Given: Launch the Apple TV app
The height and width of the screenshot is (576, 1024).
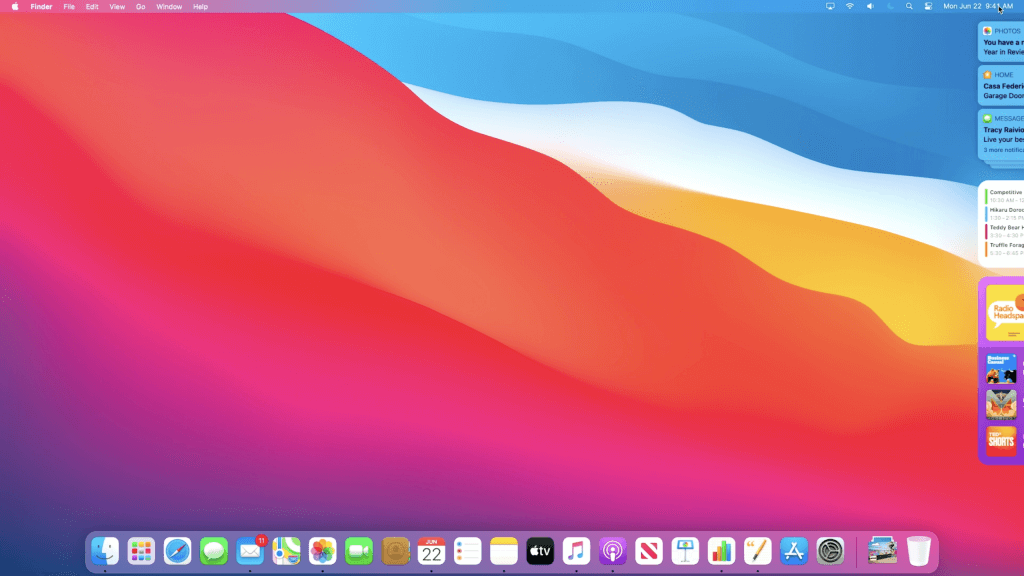Looking at the screenshot, I should coord(540,551).
